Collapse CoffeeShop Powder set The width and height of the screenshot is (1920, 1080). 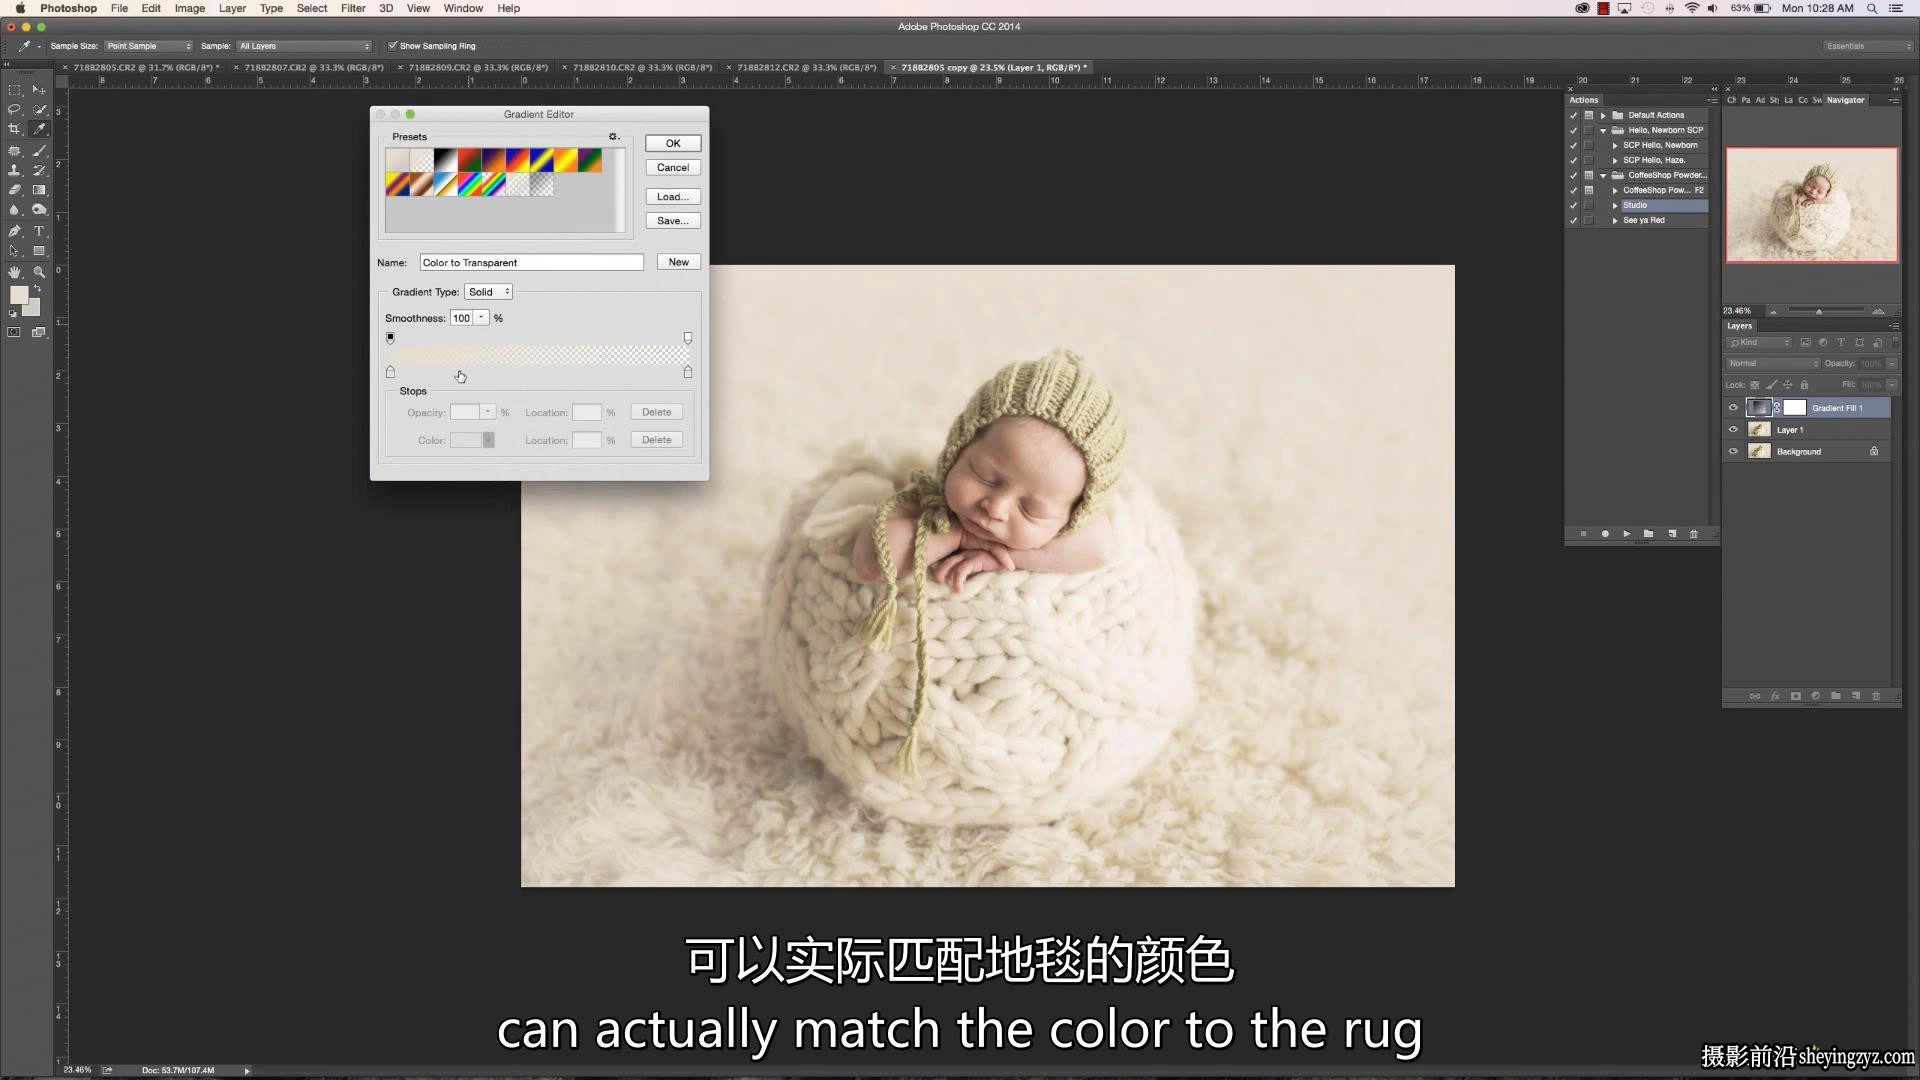(x=1603, y=175)
